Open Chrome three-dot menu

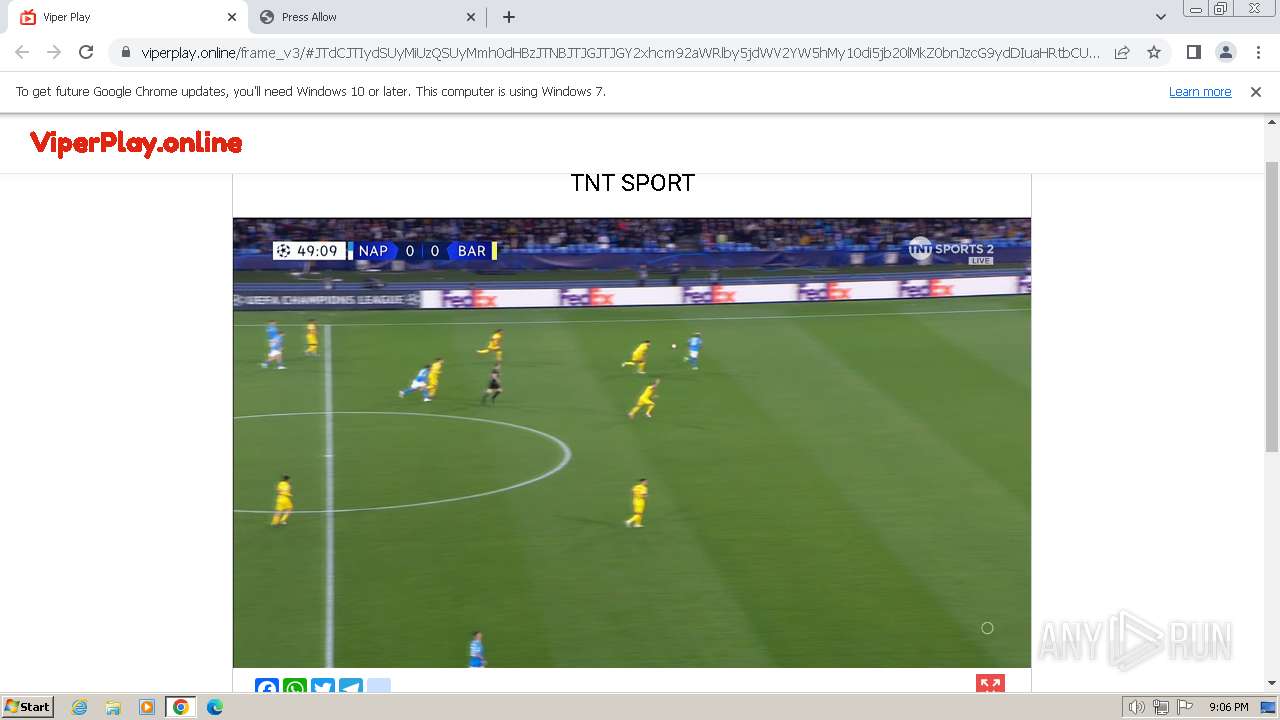pyautogui.click(x=1258, y=52)
